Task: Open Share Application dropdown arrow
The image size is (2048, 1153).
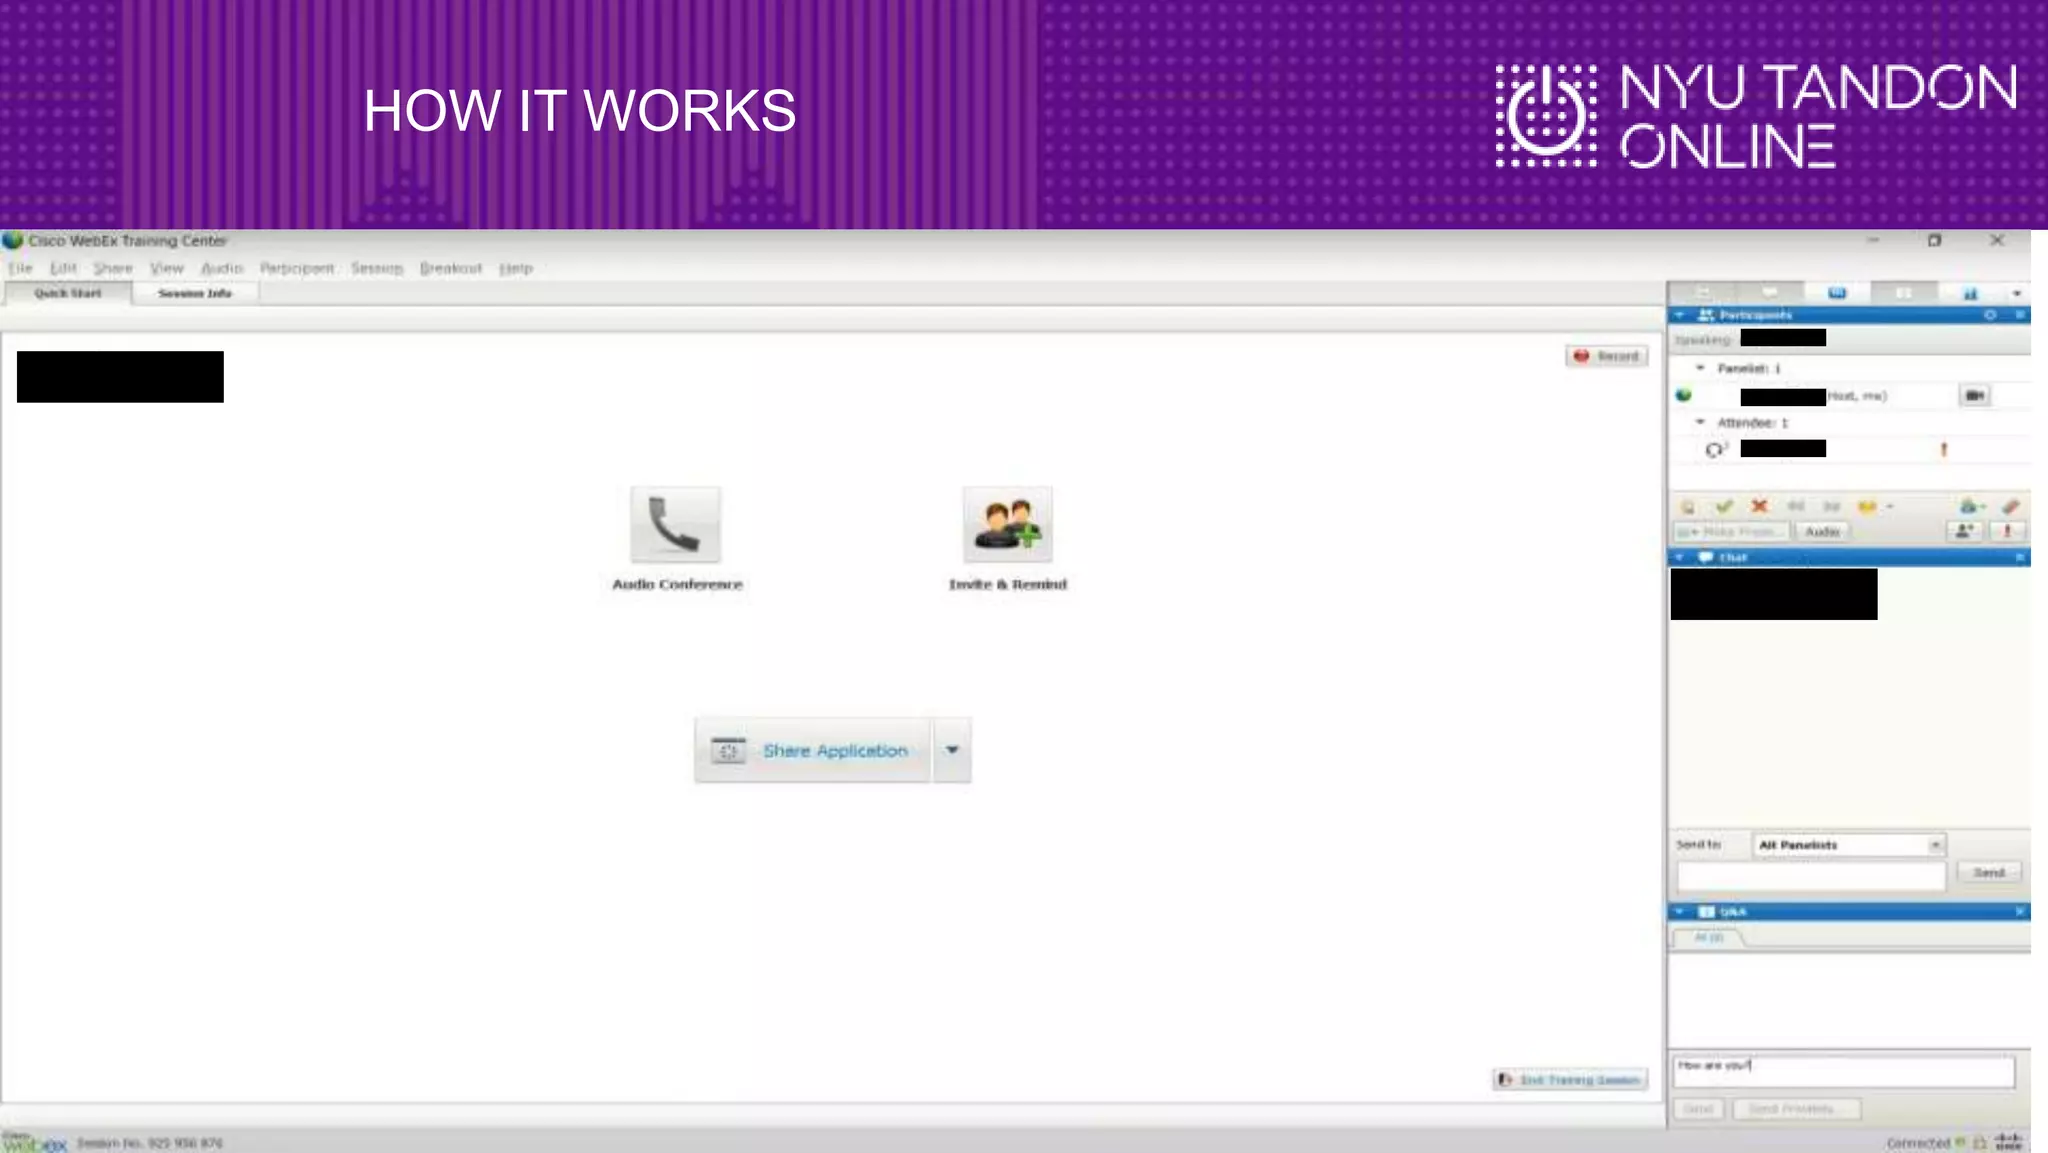Action: pos(952,750)
